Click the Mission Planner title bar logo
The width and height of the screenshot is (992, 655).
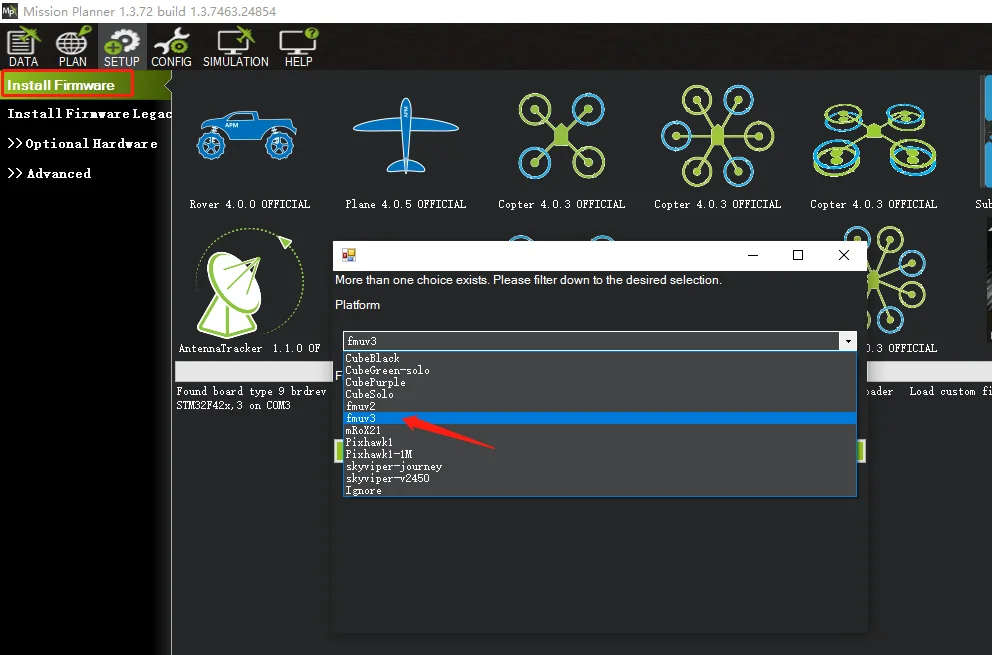point(9,11)
